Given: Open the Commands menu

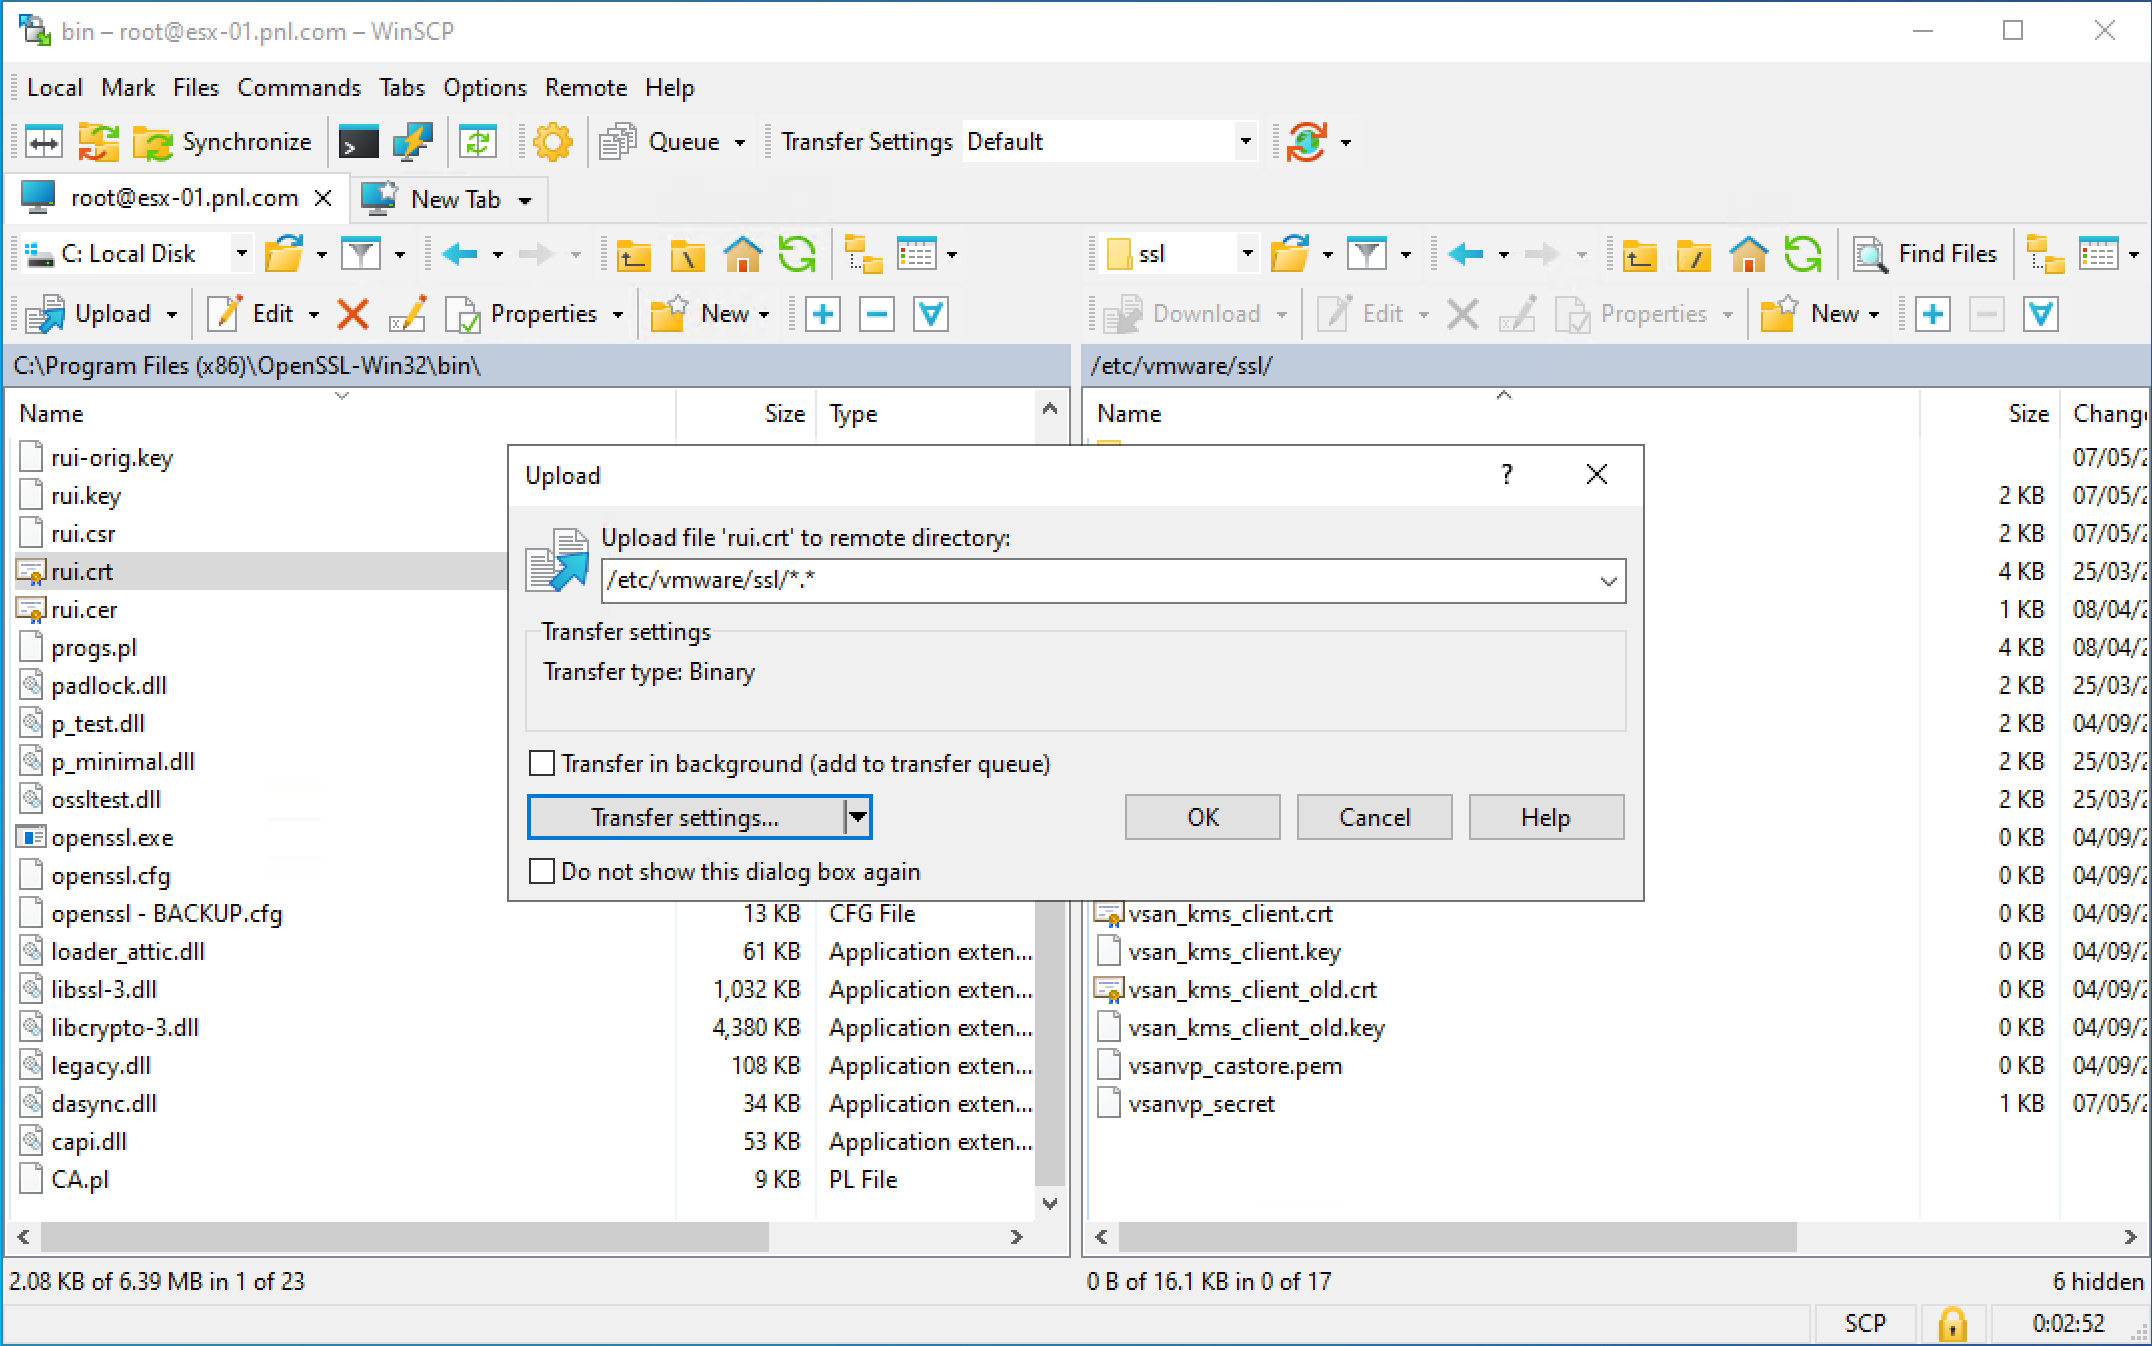Looking at the screenshot, I should (299, 88).
